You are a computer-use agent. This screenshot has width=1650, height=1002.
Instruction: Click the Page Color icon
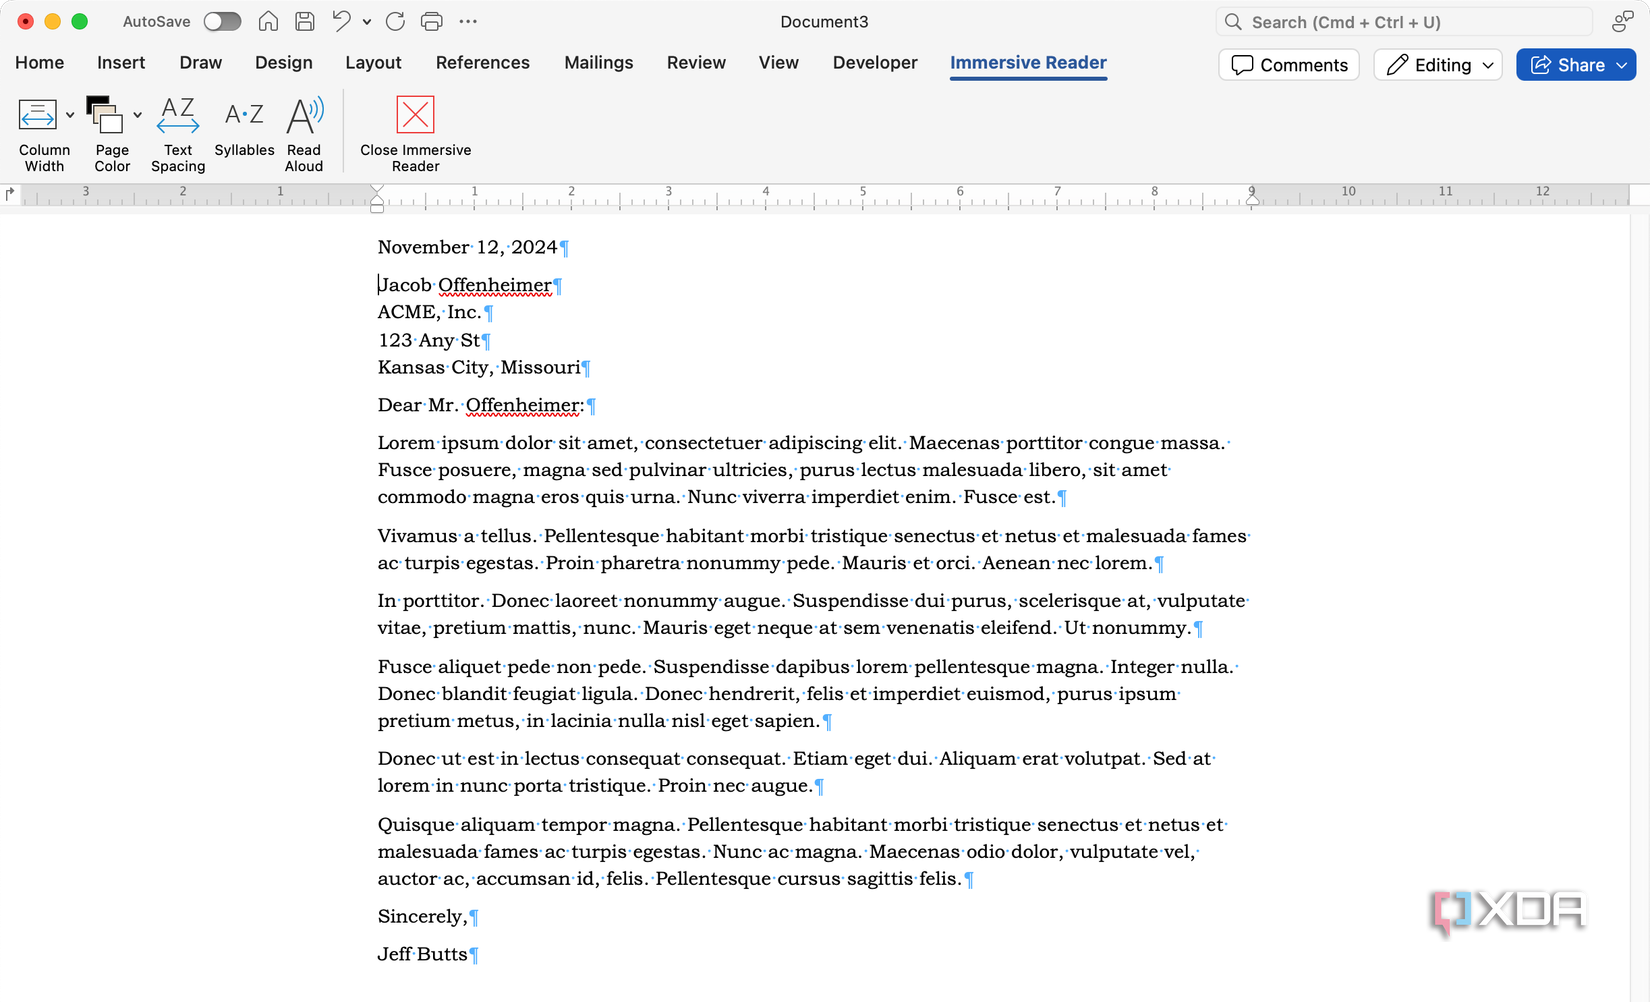click(x=104, y=115)
